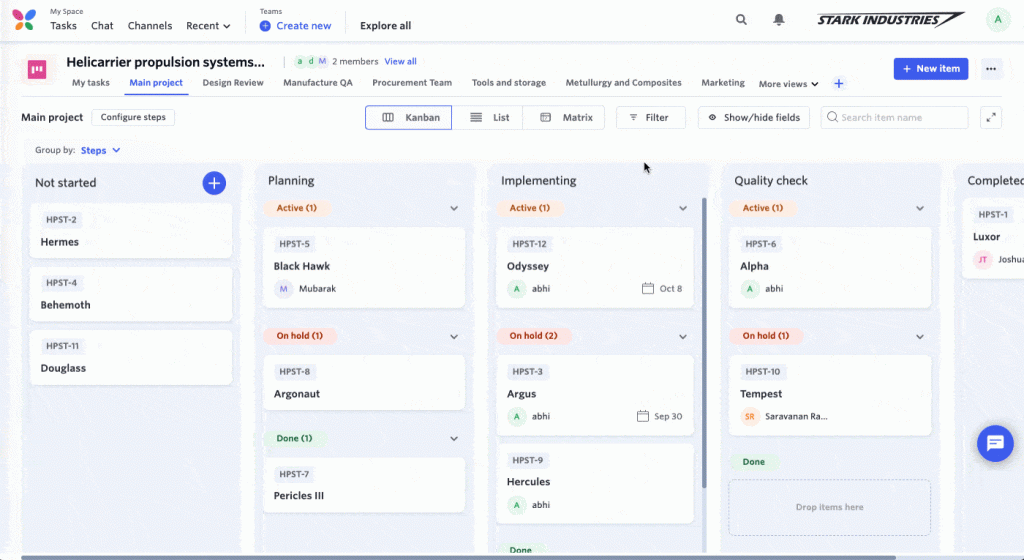
Task: Click the Oct 8 calendar icon
Action: coord(647,288)
